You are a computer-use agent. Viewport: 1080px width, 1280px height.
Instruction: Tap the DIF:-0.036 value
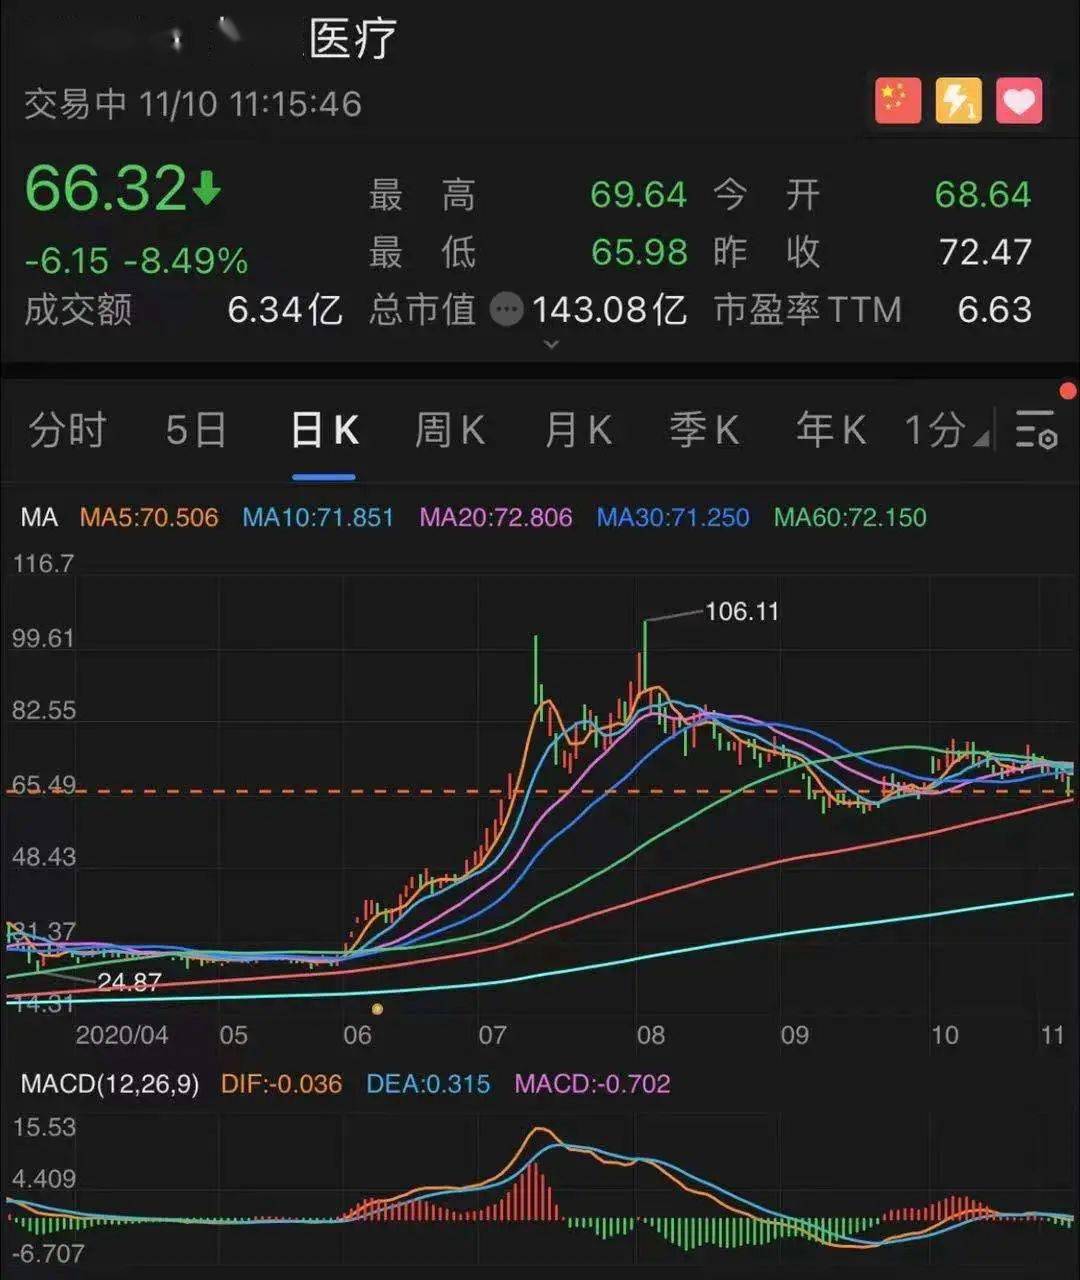(x=282, y=1084)
